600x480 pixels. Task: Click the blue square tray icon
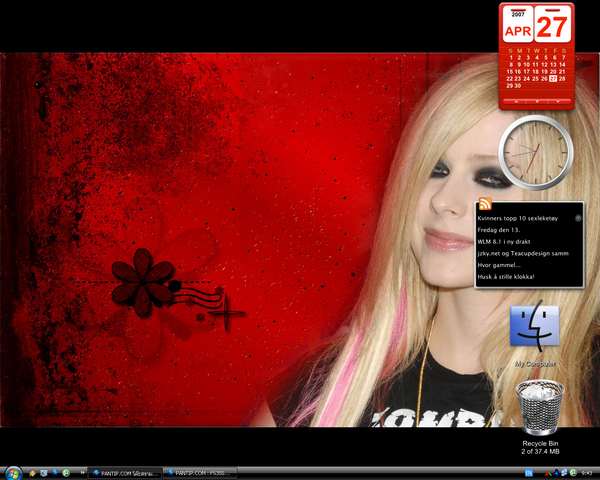529,473
